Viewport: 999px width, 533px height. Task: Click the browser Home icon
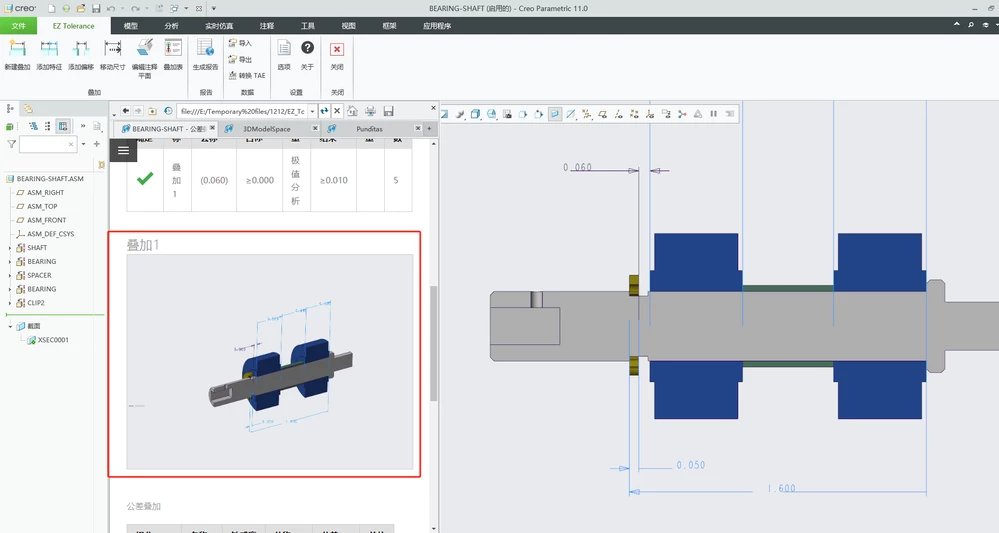[352, 111]
